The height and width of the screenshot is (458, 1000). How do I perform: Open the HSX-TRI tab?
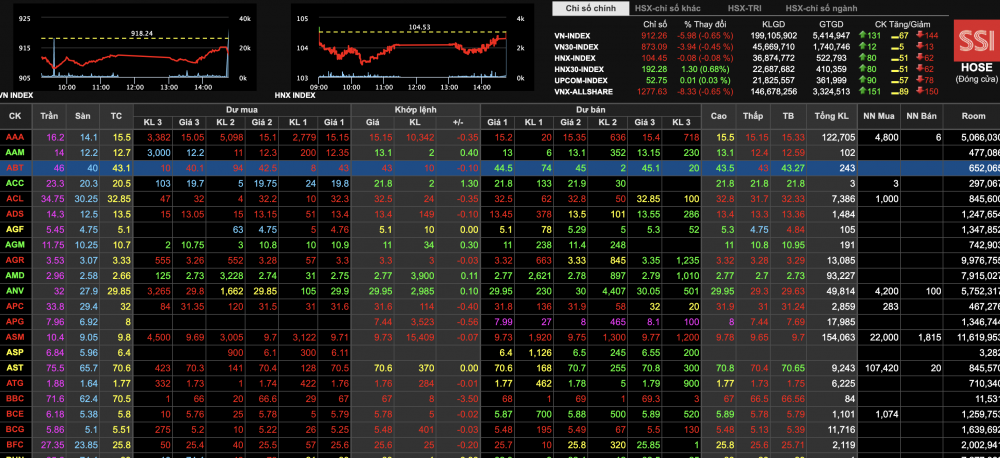(x=743, y=8)
